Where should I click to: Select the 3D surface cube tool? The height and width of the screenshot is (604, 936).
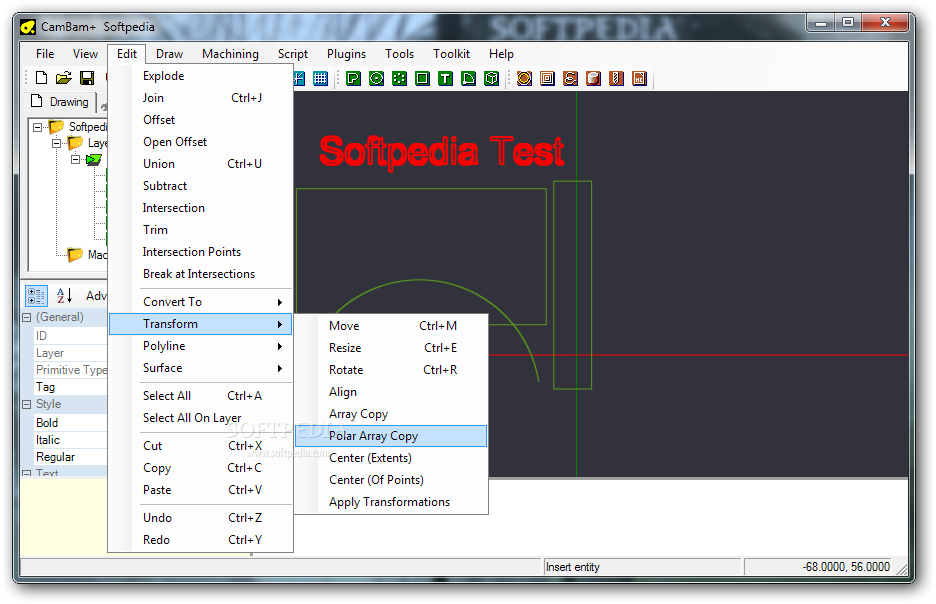coord(491,78)
